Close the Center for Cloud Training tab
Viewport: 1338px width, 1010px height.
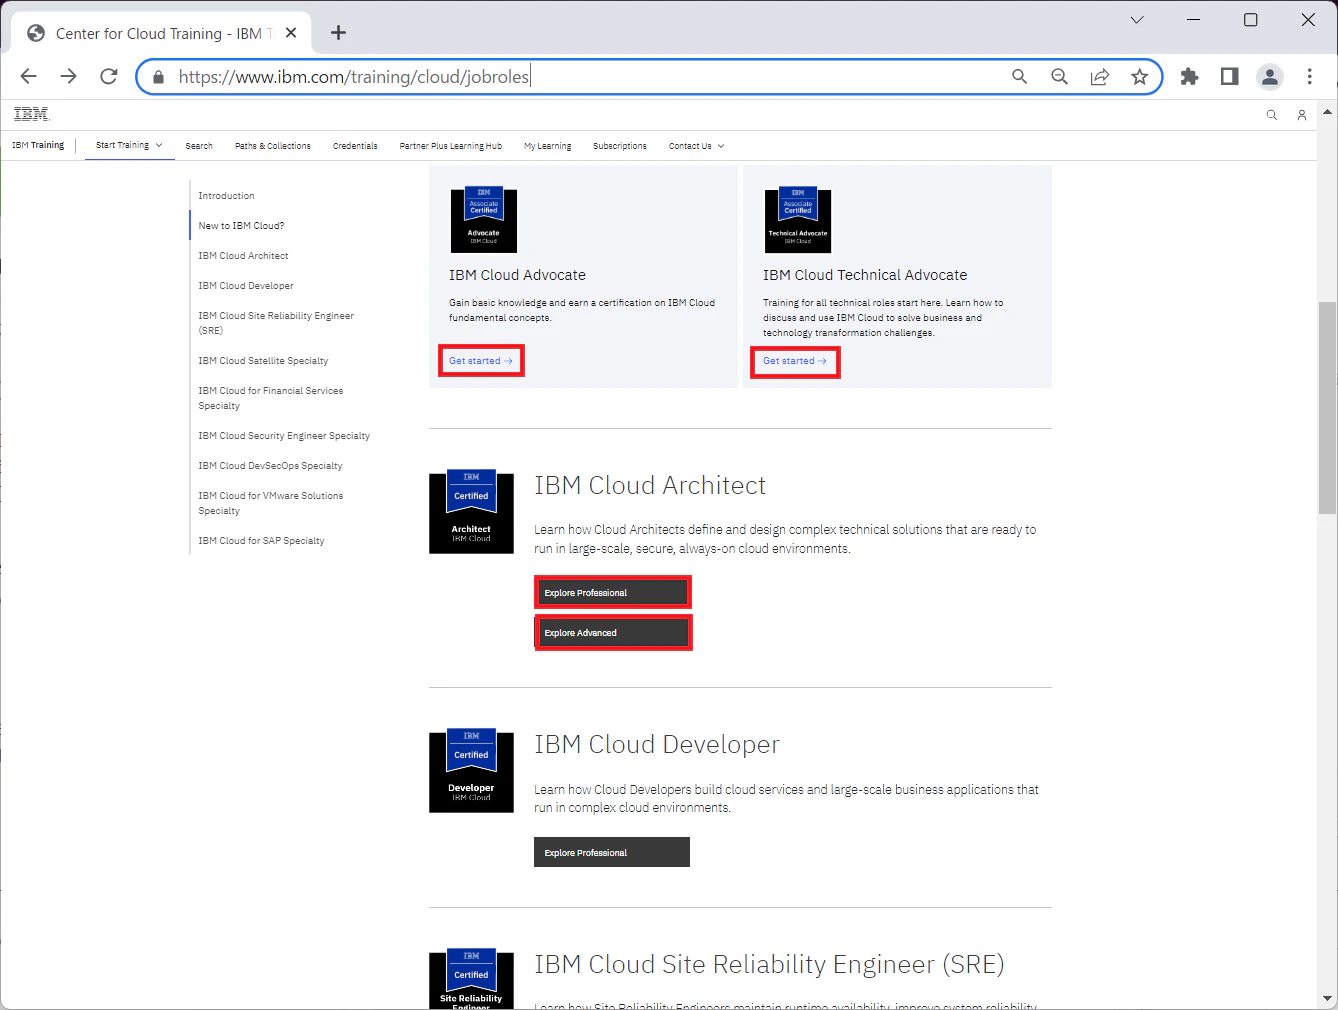291,33
